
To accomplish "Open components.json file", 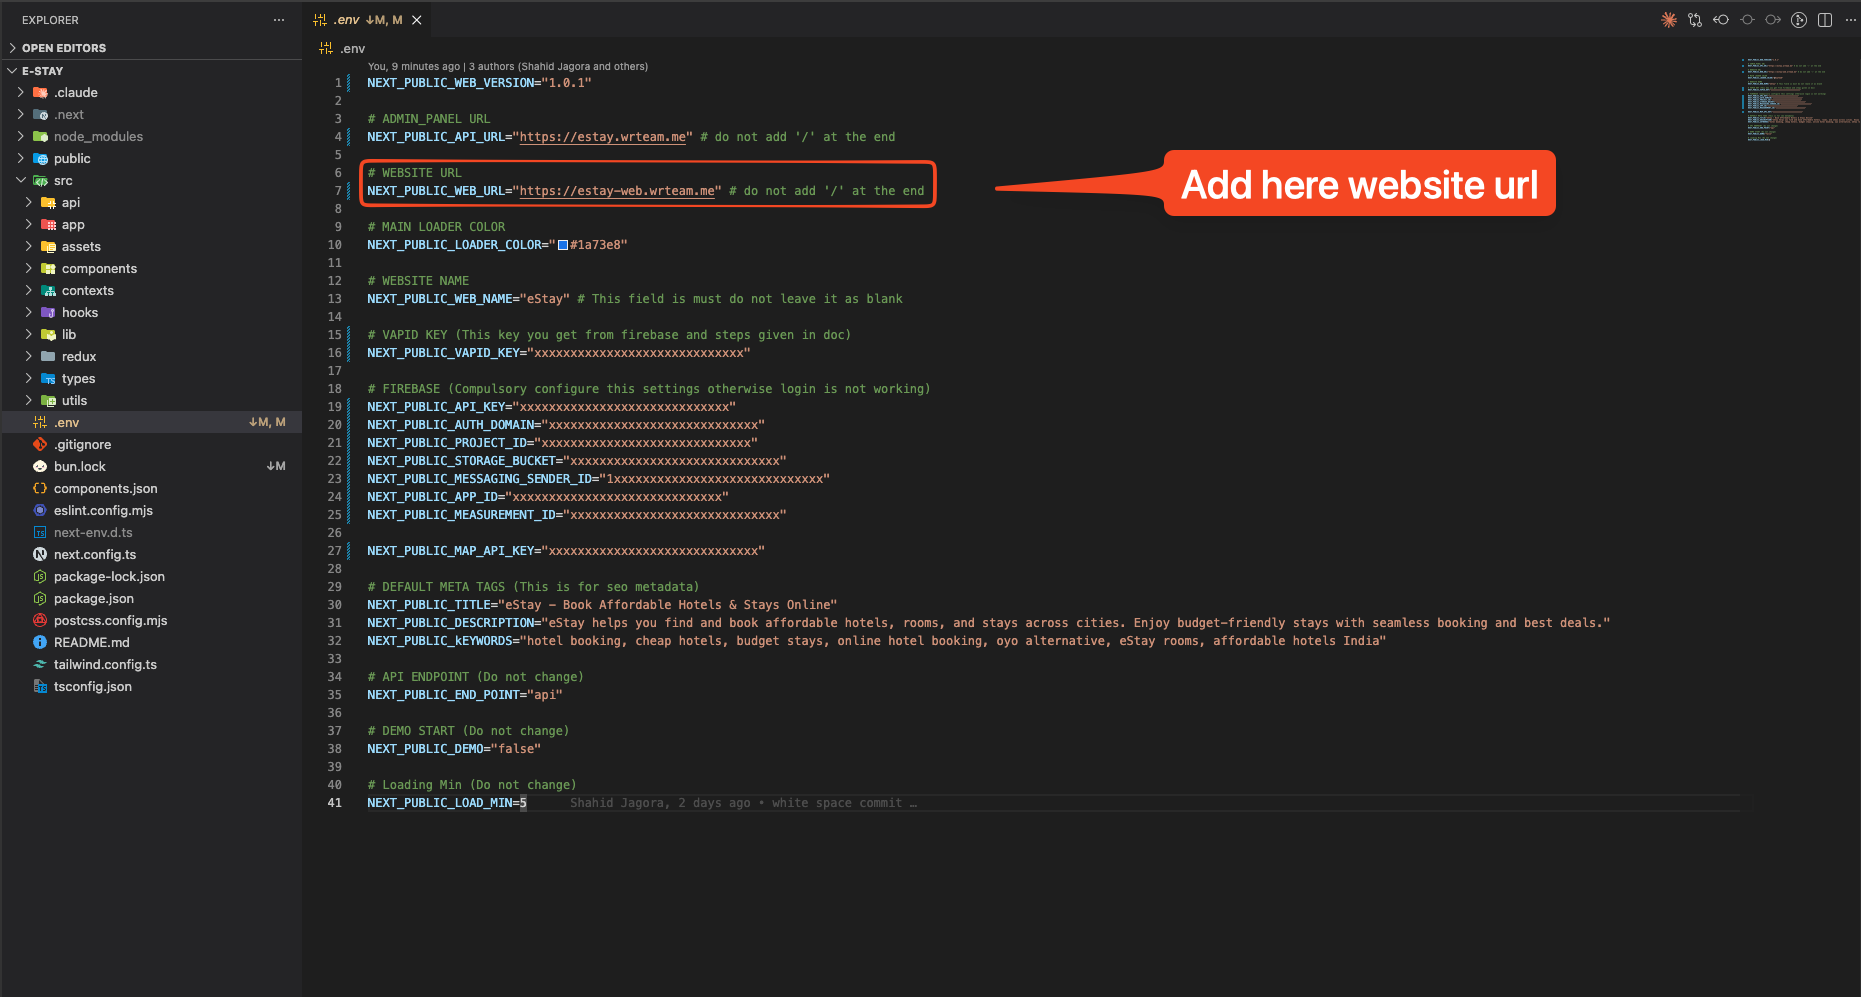I will [x=105, y=489].
